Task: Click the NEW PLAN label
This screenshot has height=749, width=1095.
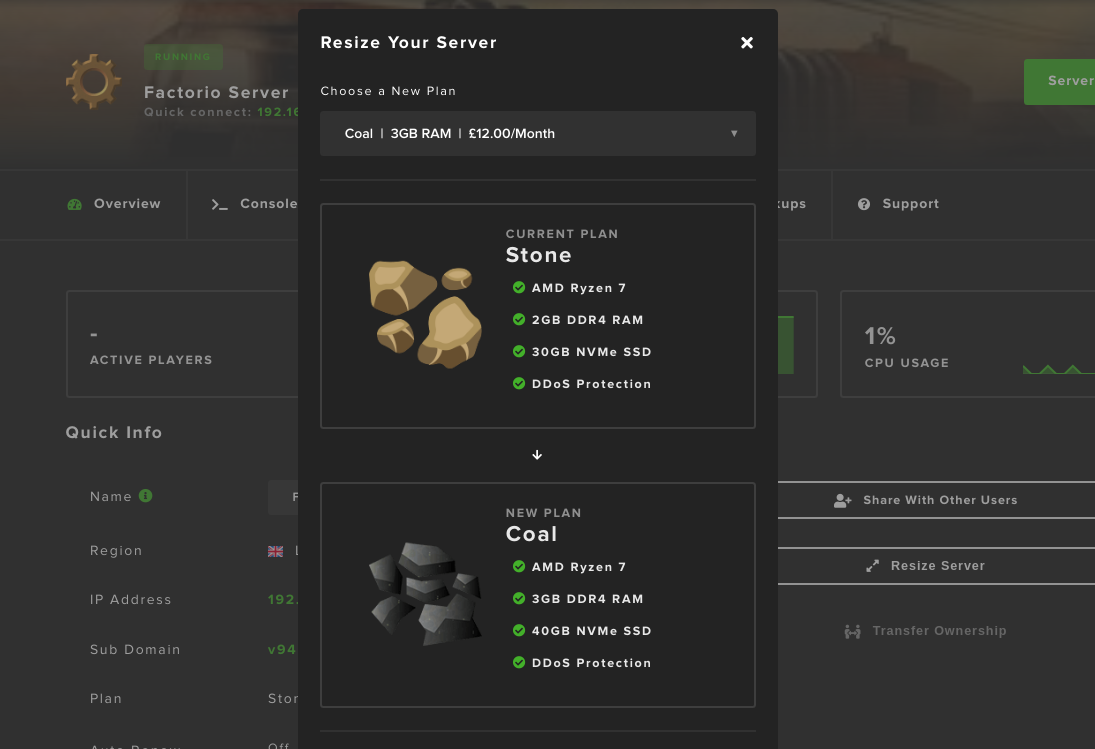Action: [543, 513]
